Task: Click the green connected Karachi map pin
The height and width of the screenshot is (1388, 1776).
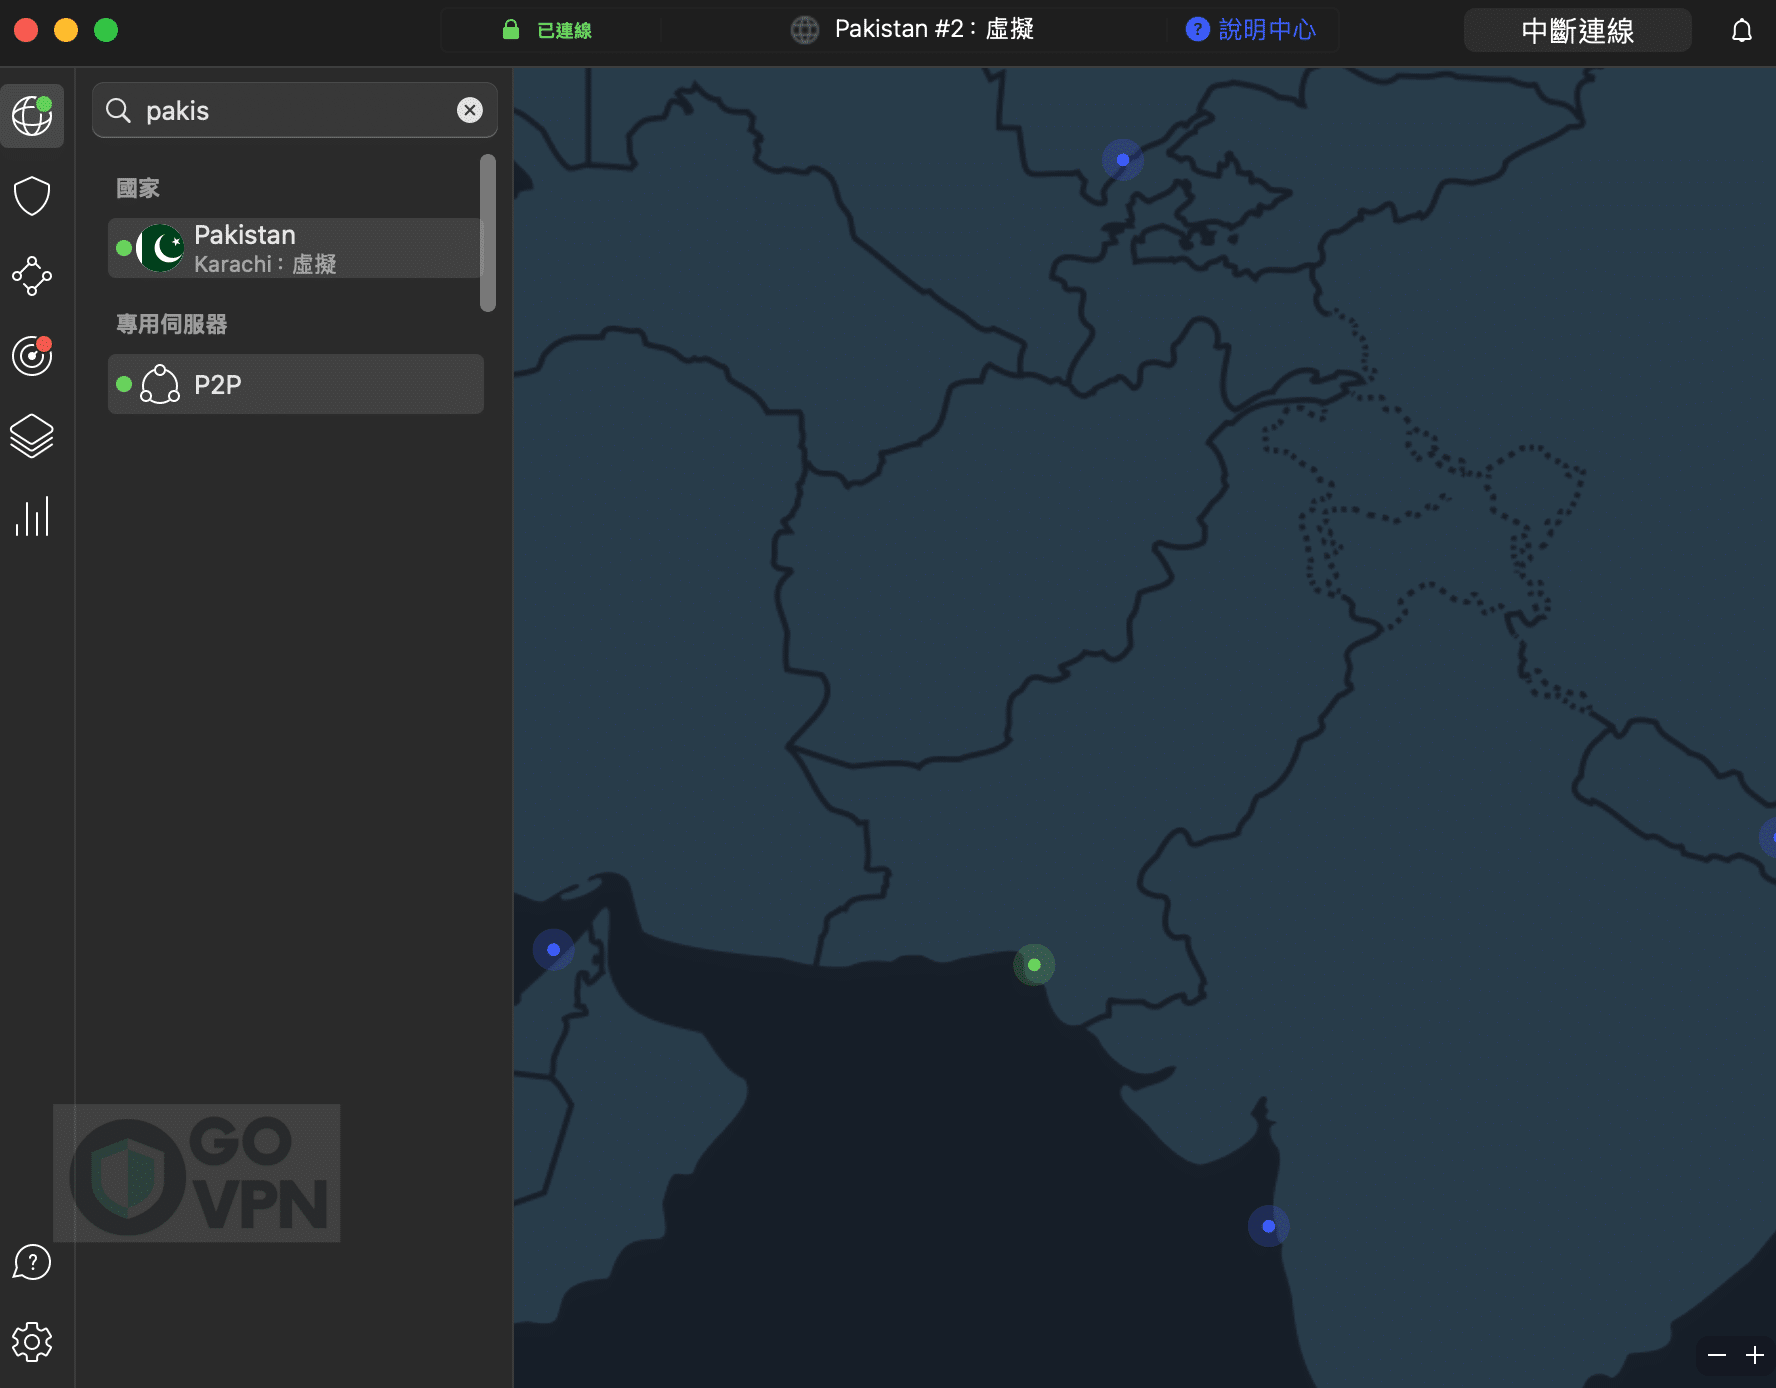Action: tap(1034, 965)
